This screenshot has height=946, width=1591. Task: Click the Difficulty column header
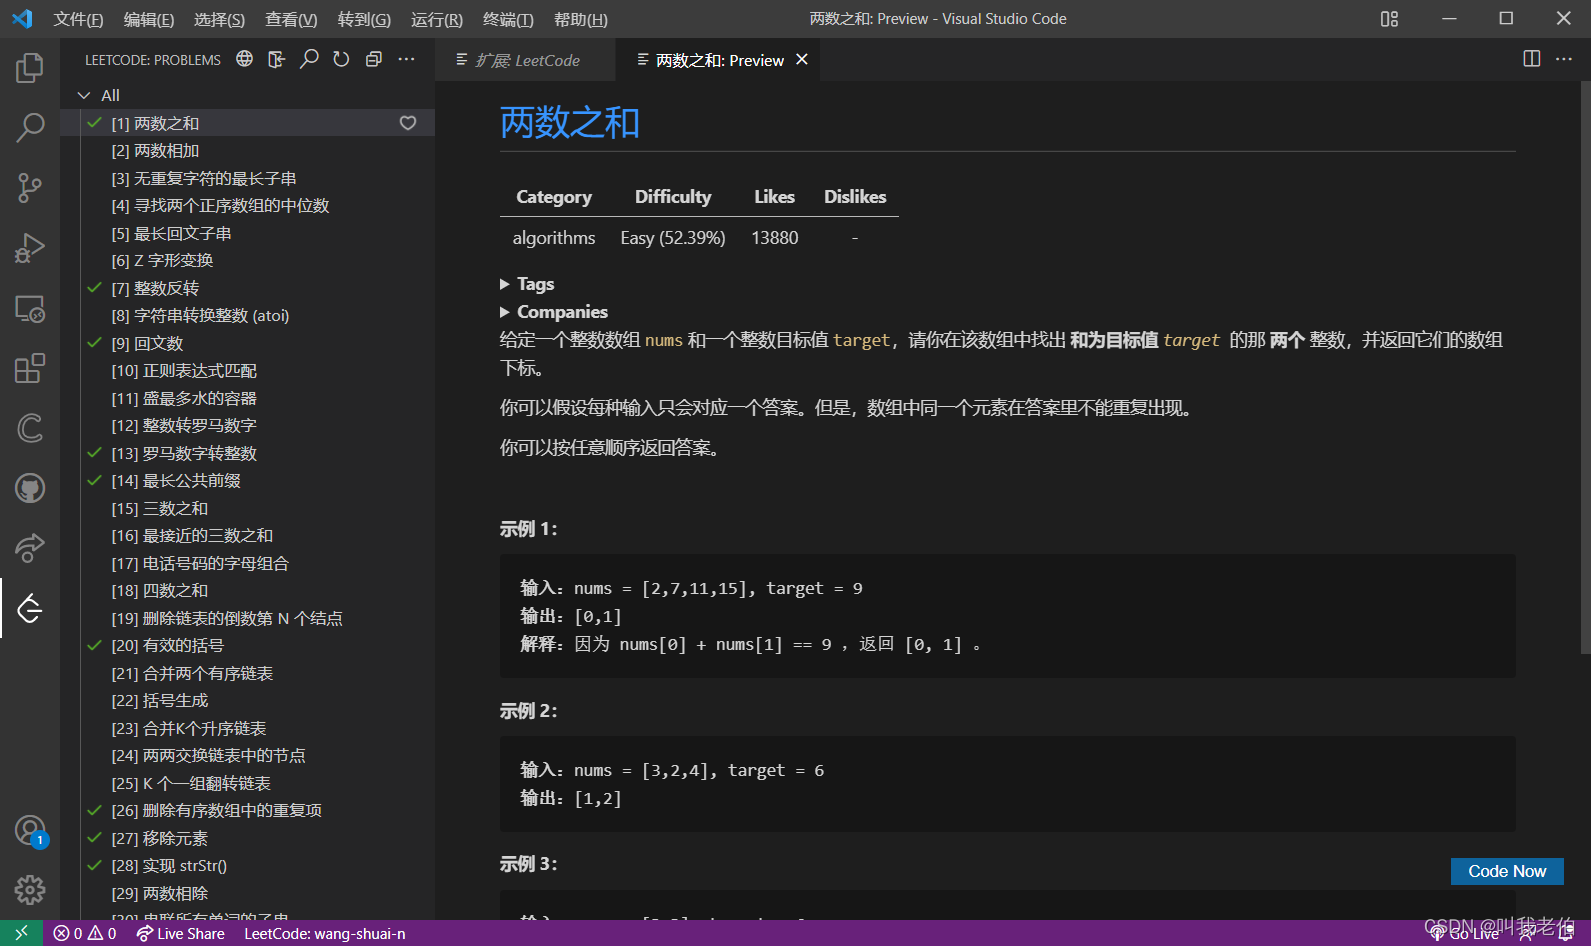click(673, 197)
